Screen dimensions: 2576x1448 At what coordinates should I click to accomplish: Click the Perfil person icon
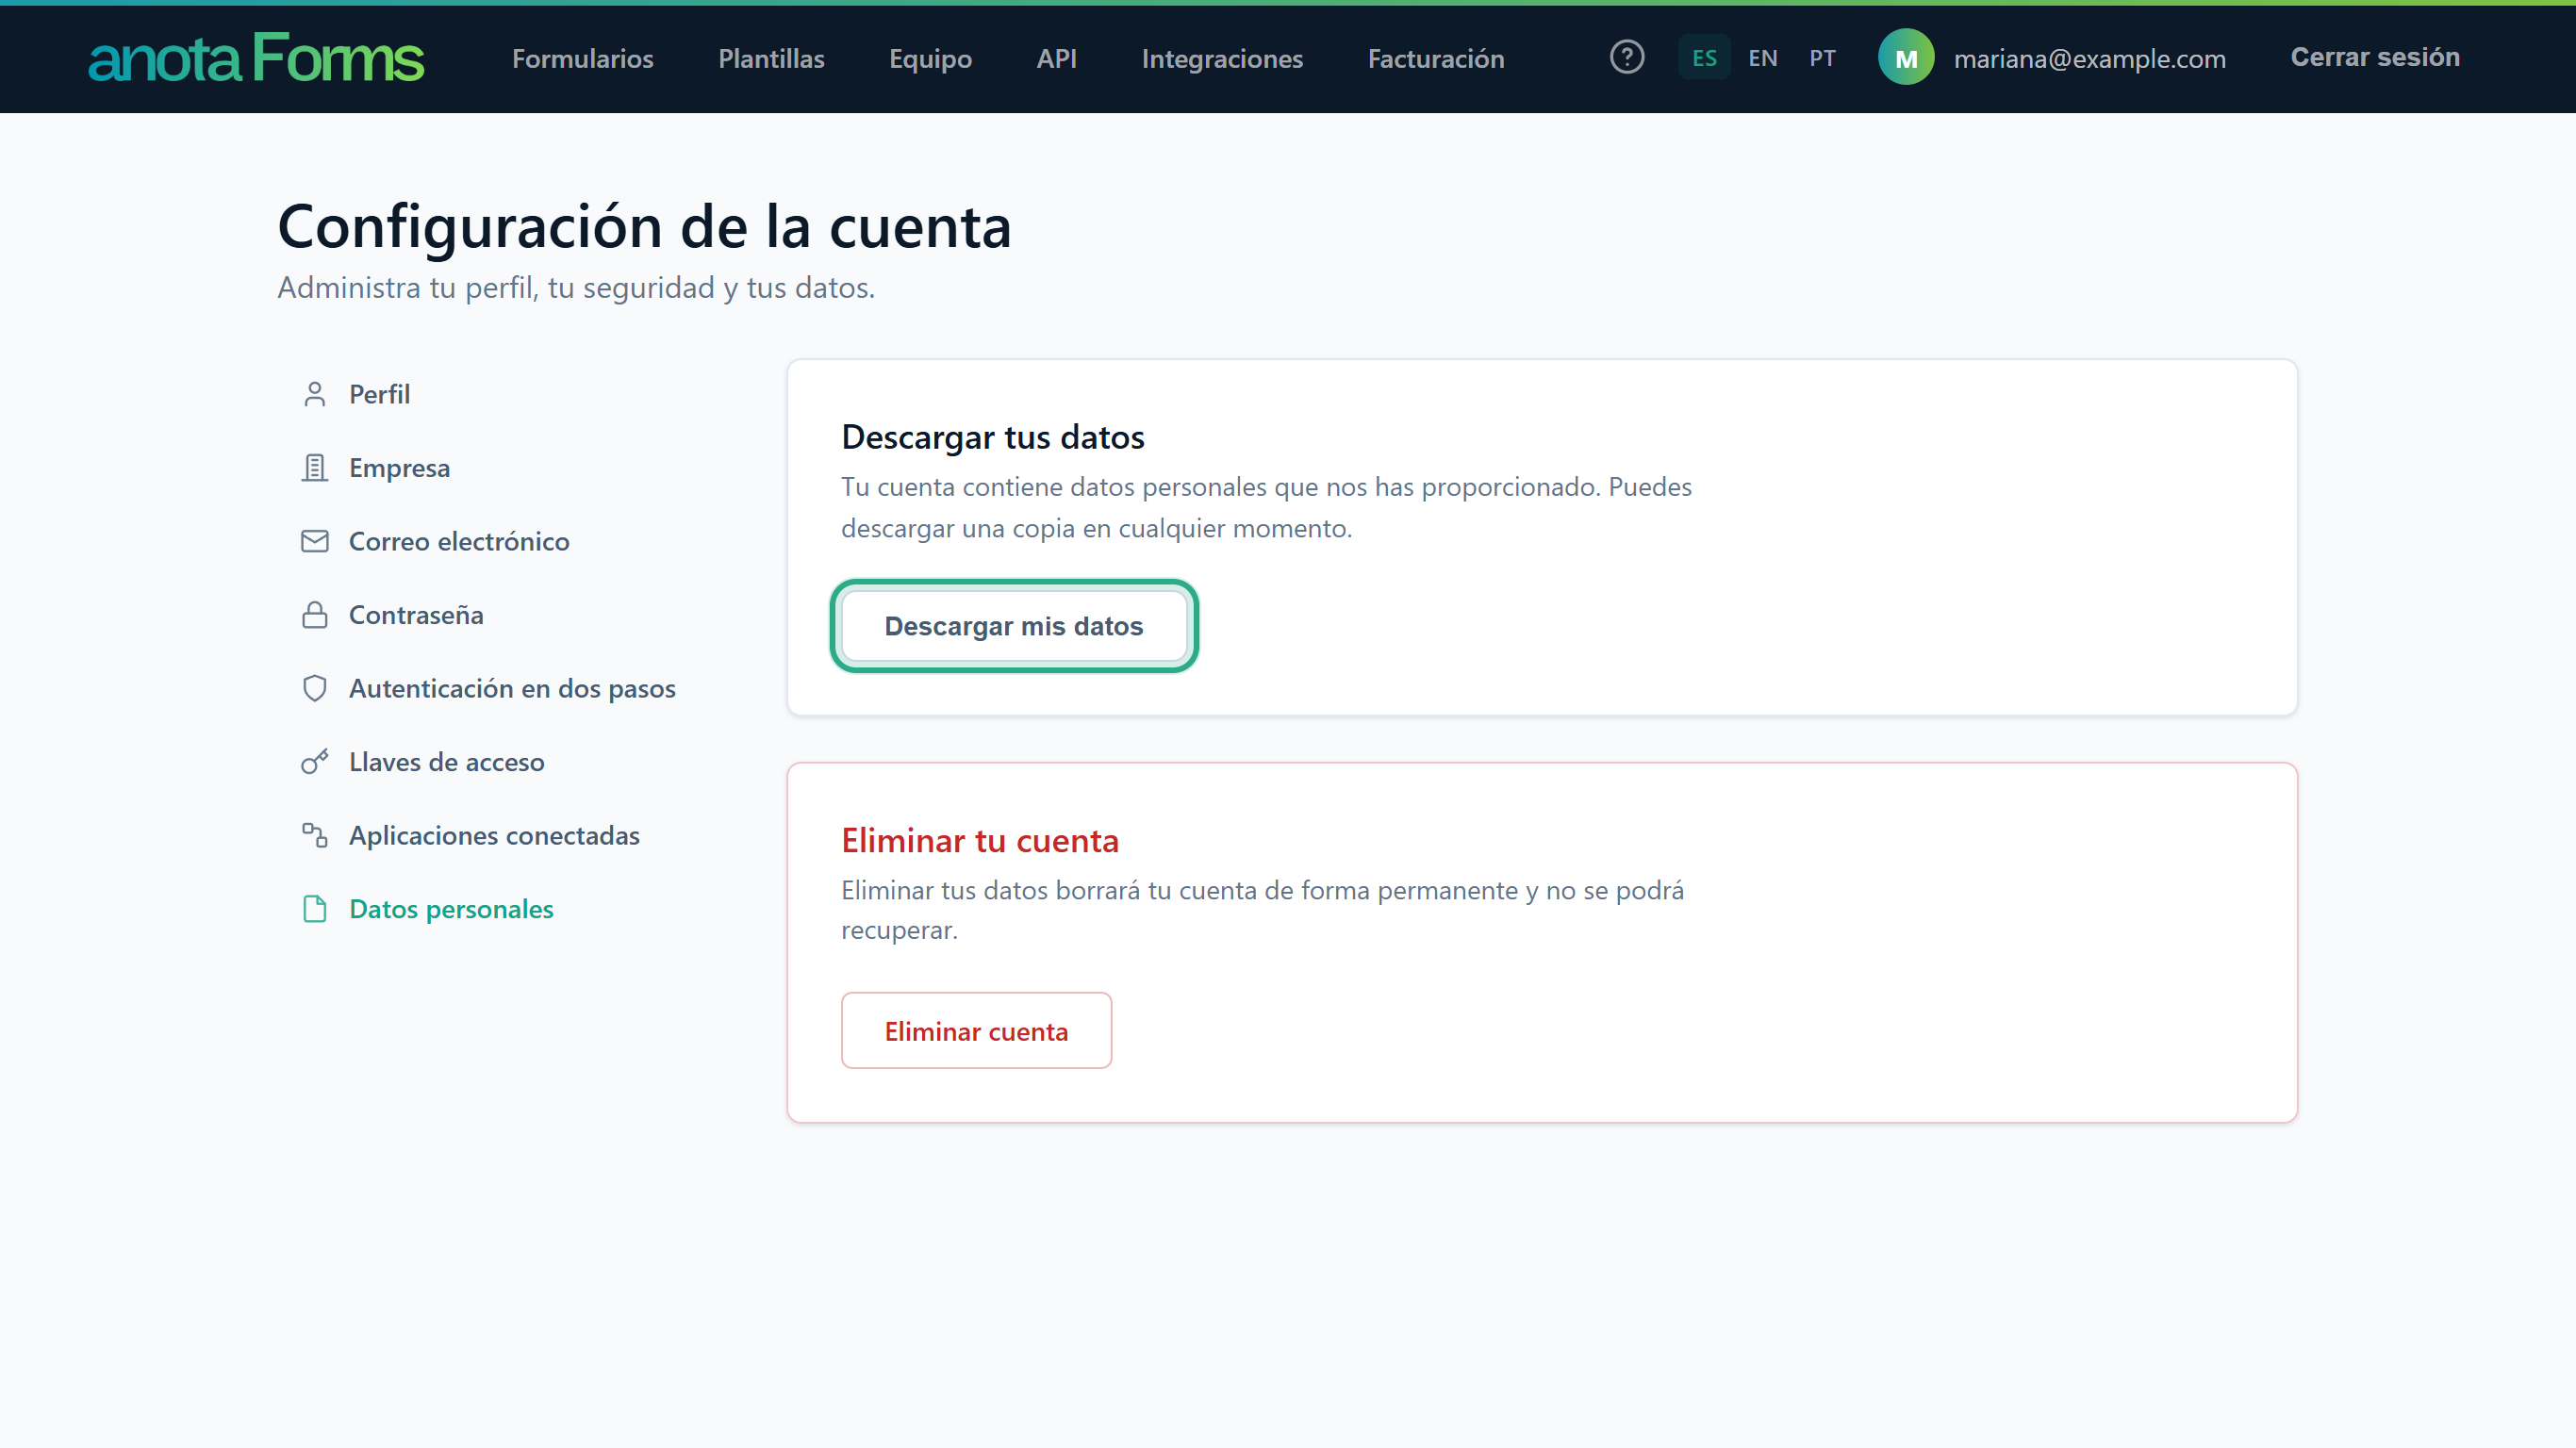point(314,394)
